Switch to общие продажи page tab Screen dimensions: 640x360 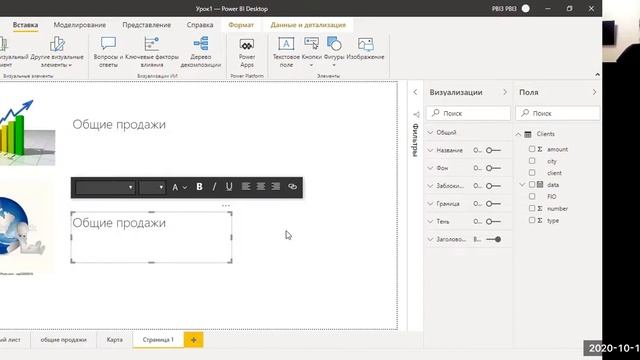point(63,340)
